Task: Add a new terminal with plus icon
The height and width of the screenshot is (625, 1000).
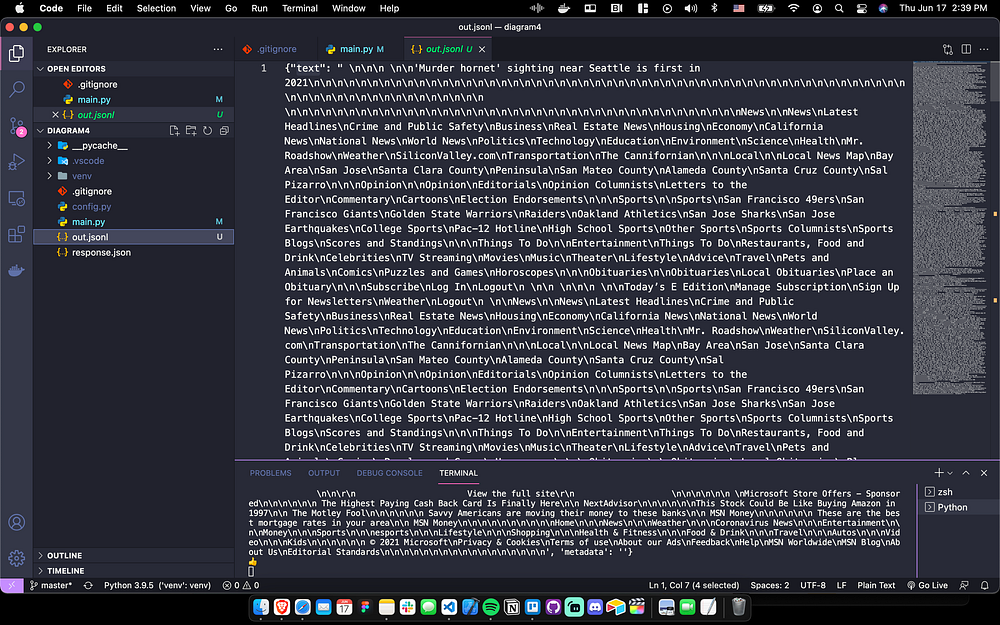Action: click(x=939, y=473)
